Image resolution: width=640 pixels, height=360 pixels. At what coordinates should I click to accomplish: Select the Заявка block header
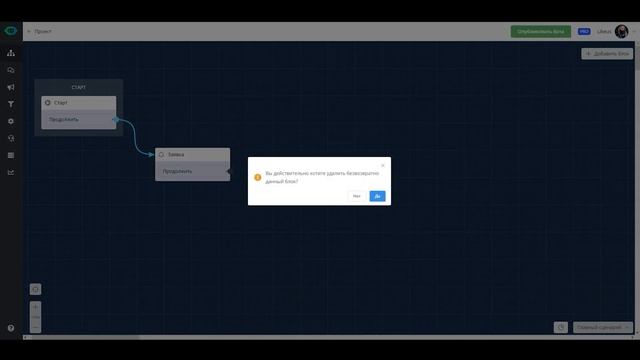click(x=192, y=155)
